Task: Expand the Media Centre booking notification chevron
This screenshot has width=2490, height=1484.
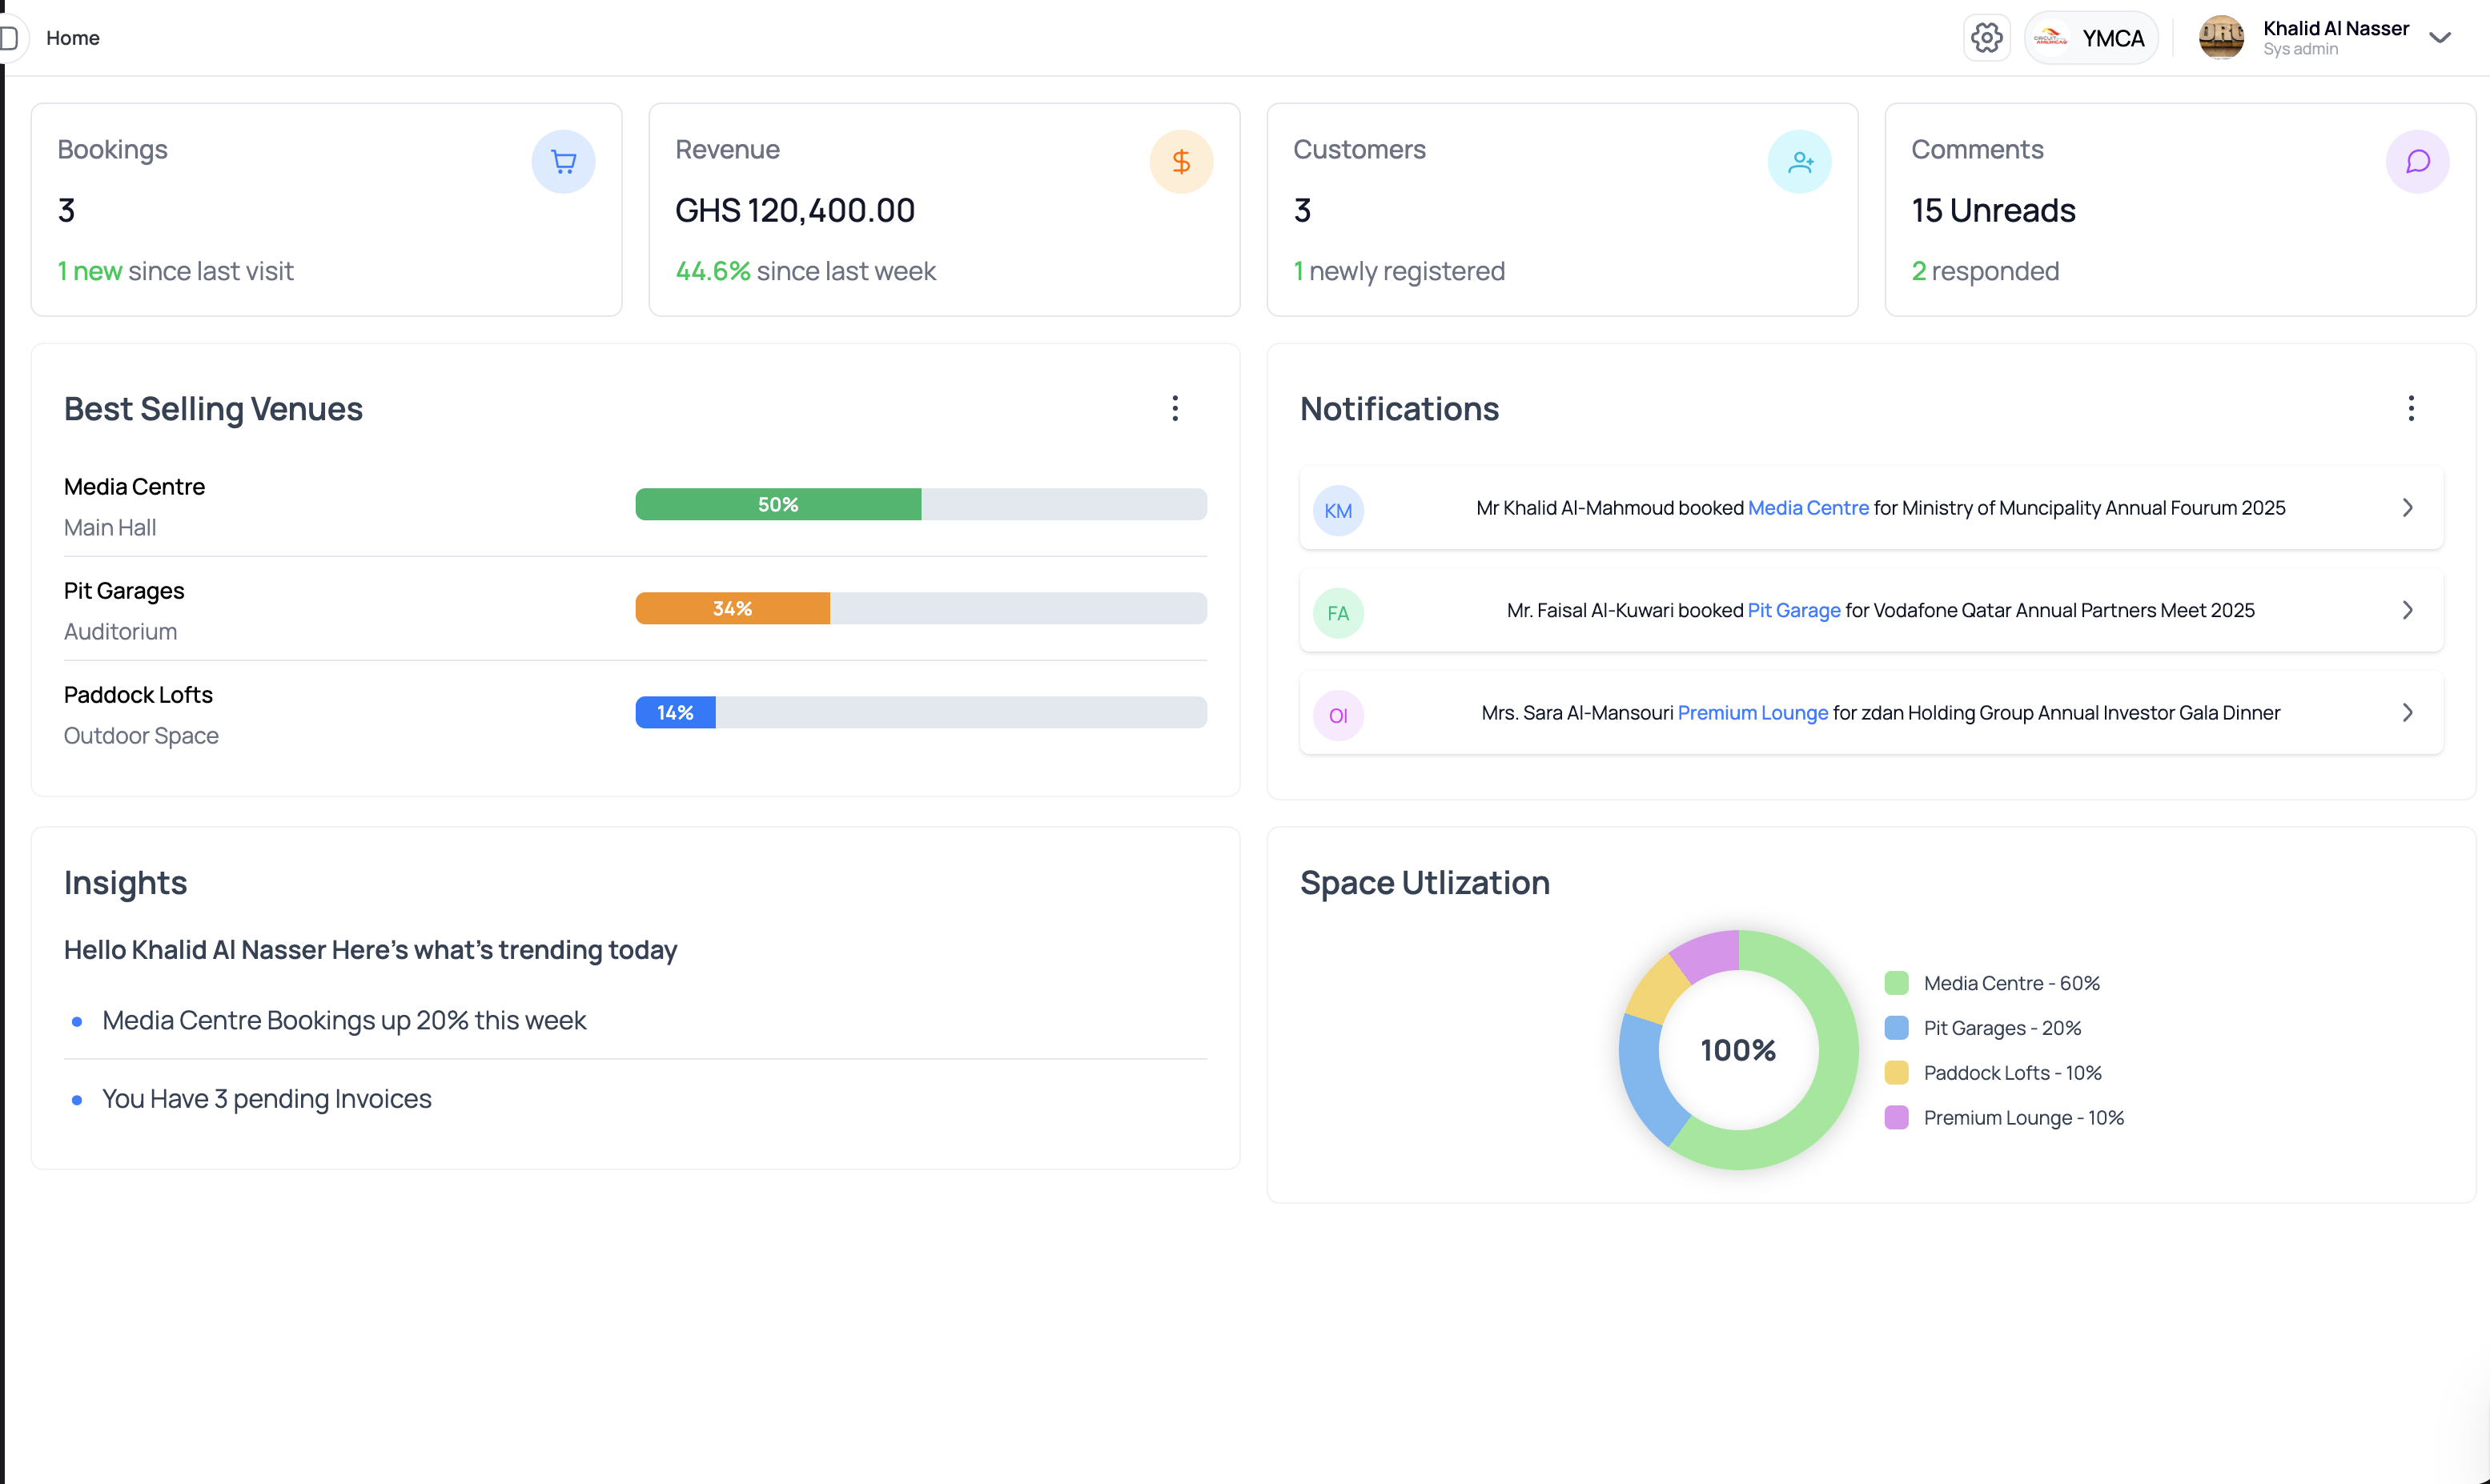Action: click(2407, 508)
